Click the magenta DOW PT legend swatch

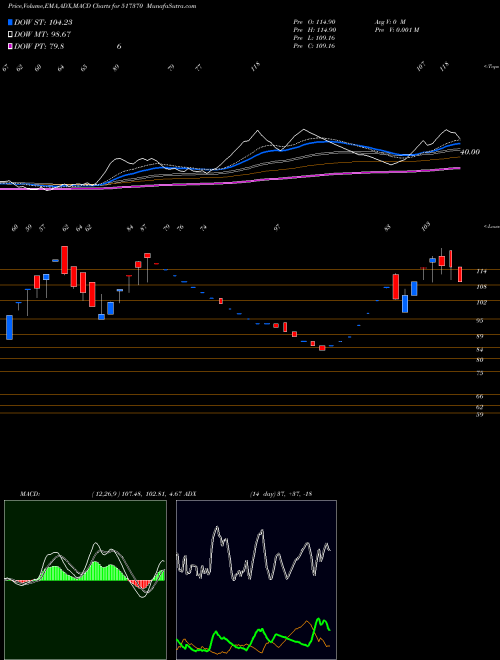point(10,46)
